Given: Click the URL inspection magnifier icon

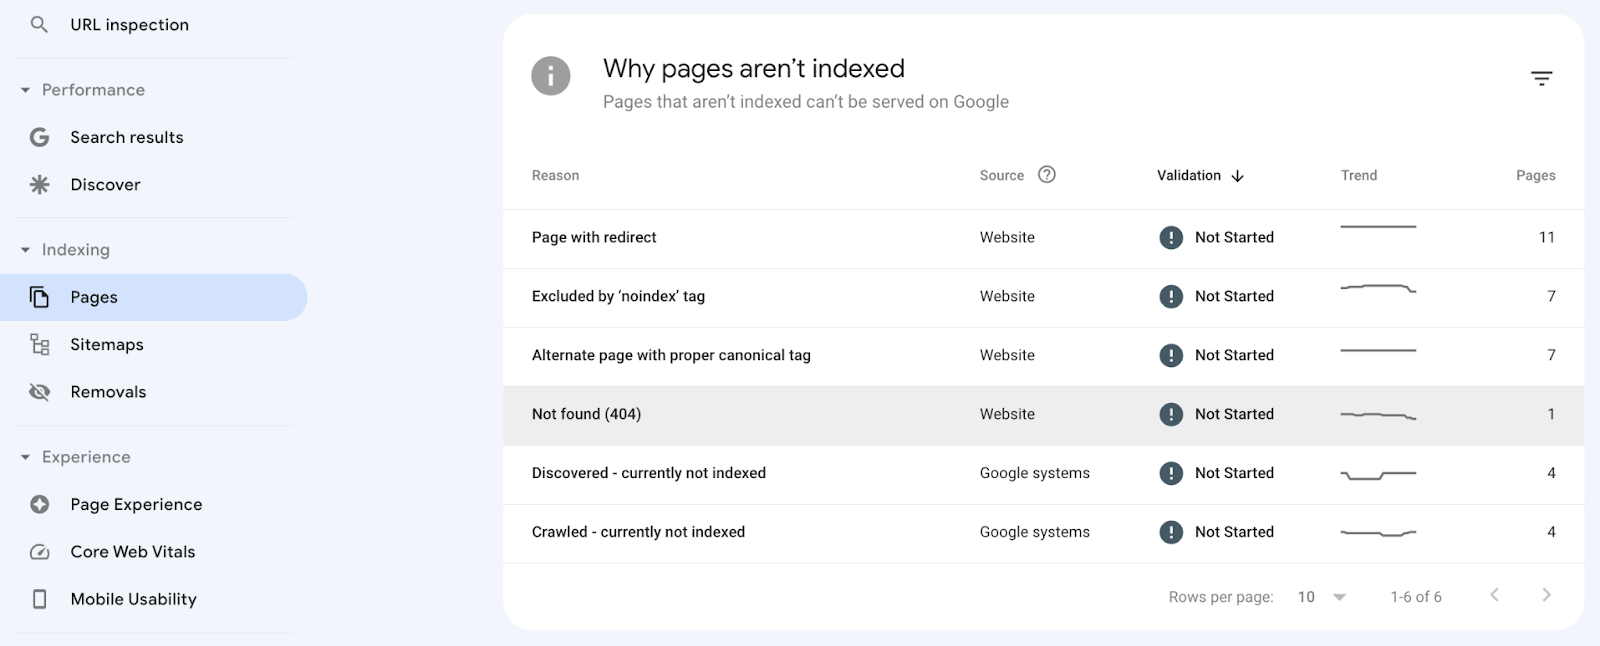Looking at the screenshot, I should point(39,24).
